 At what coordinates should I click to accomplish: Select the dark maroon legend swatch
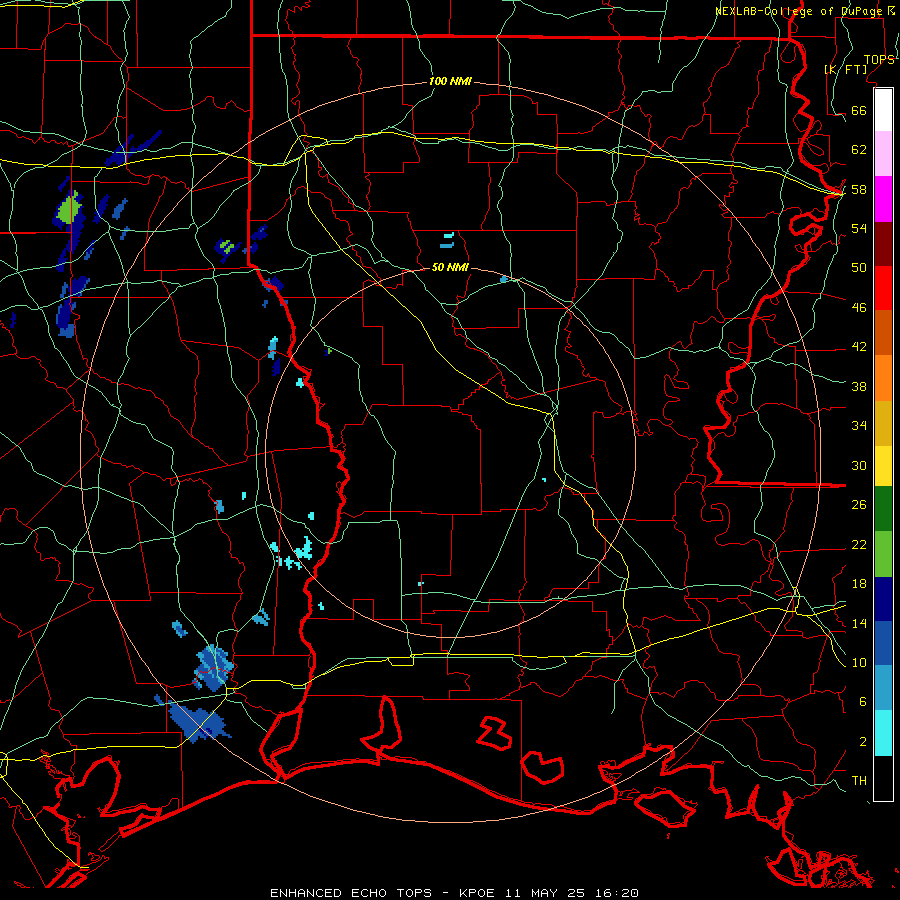[883, 244]
